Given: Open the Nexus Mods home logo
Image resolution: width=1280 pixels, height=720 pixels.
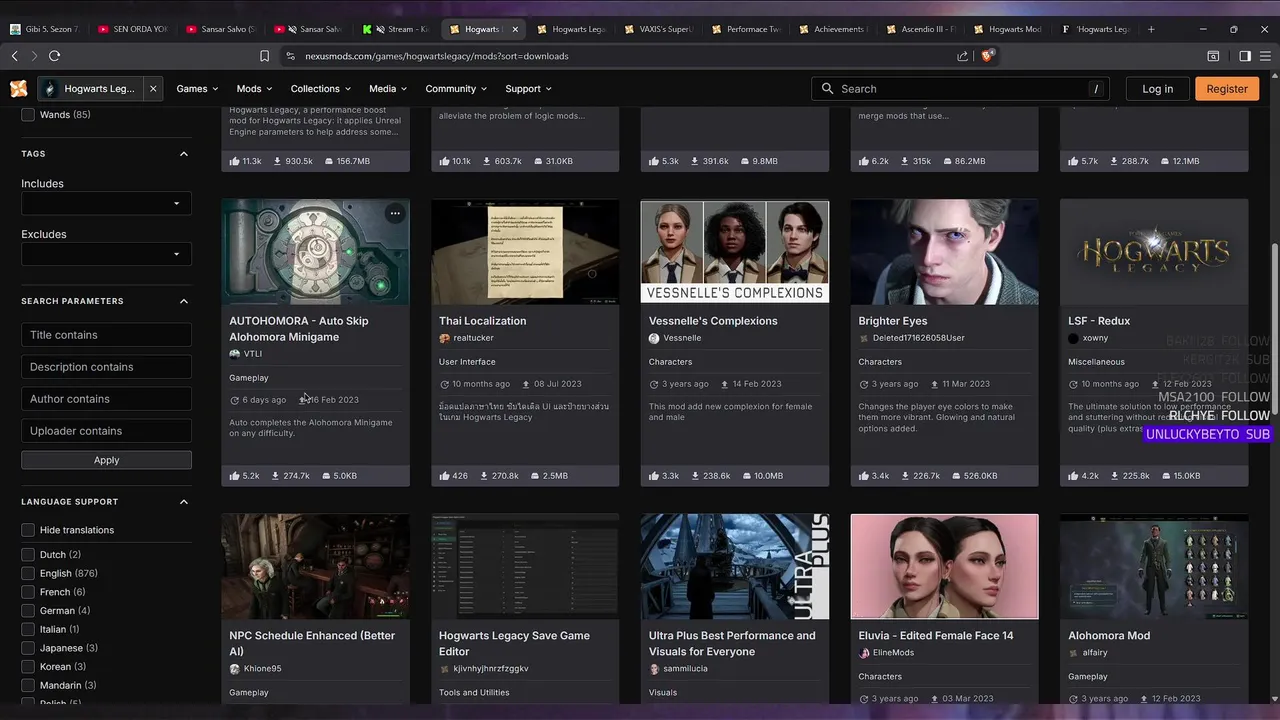Looking at the screenshot, I should 18,89.
